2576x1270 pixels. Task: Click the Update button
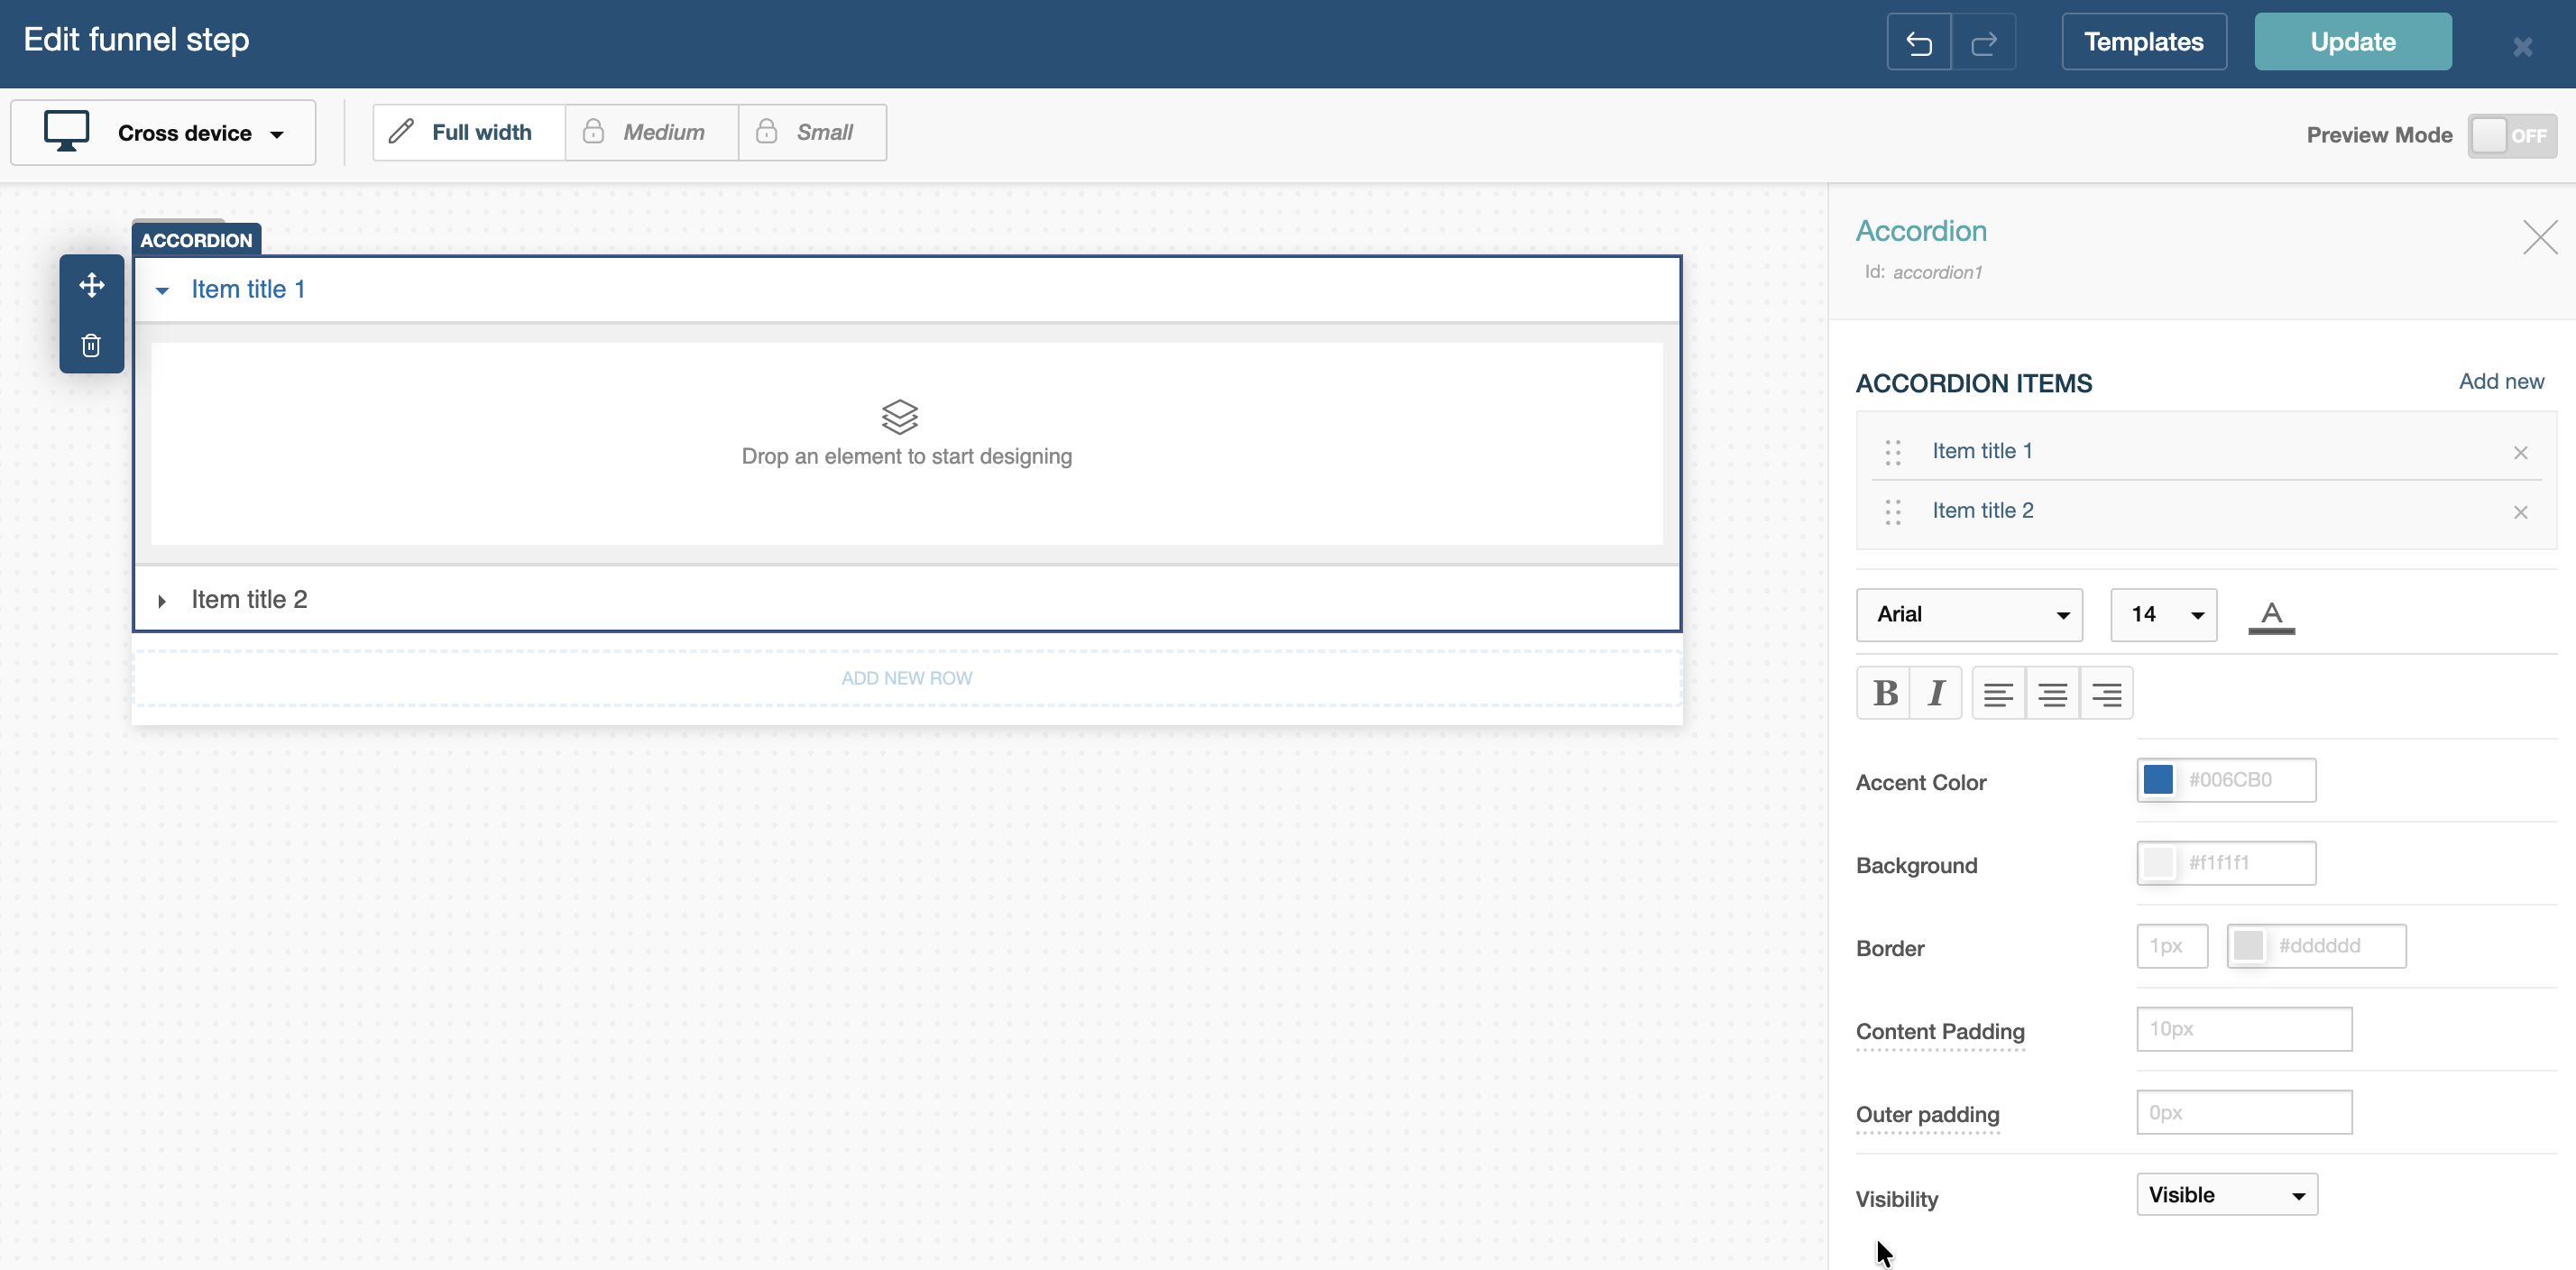point(2352,42)
